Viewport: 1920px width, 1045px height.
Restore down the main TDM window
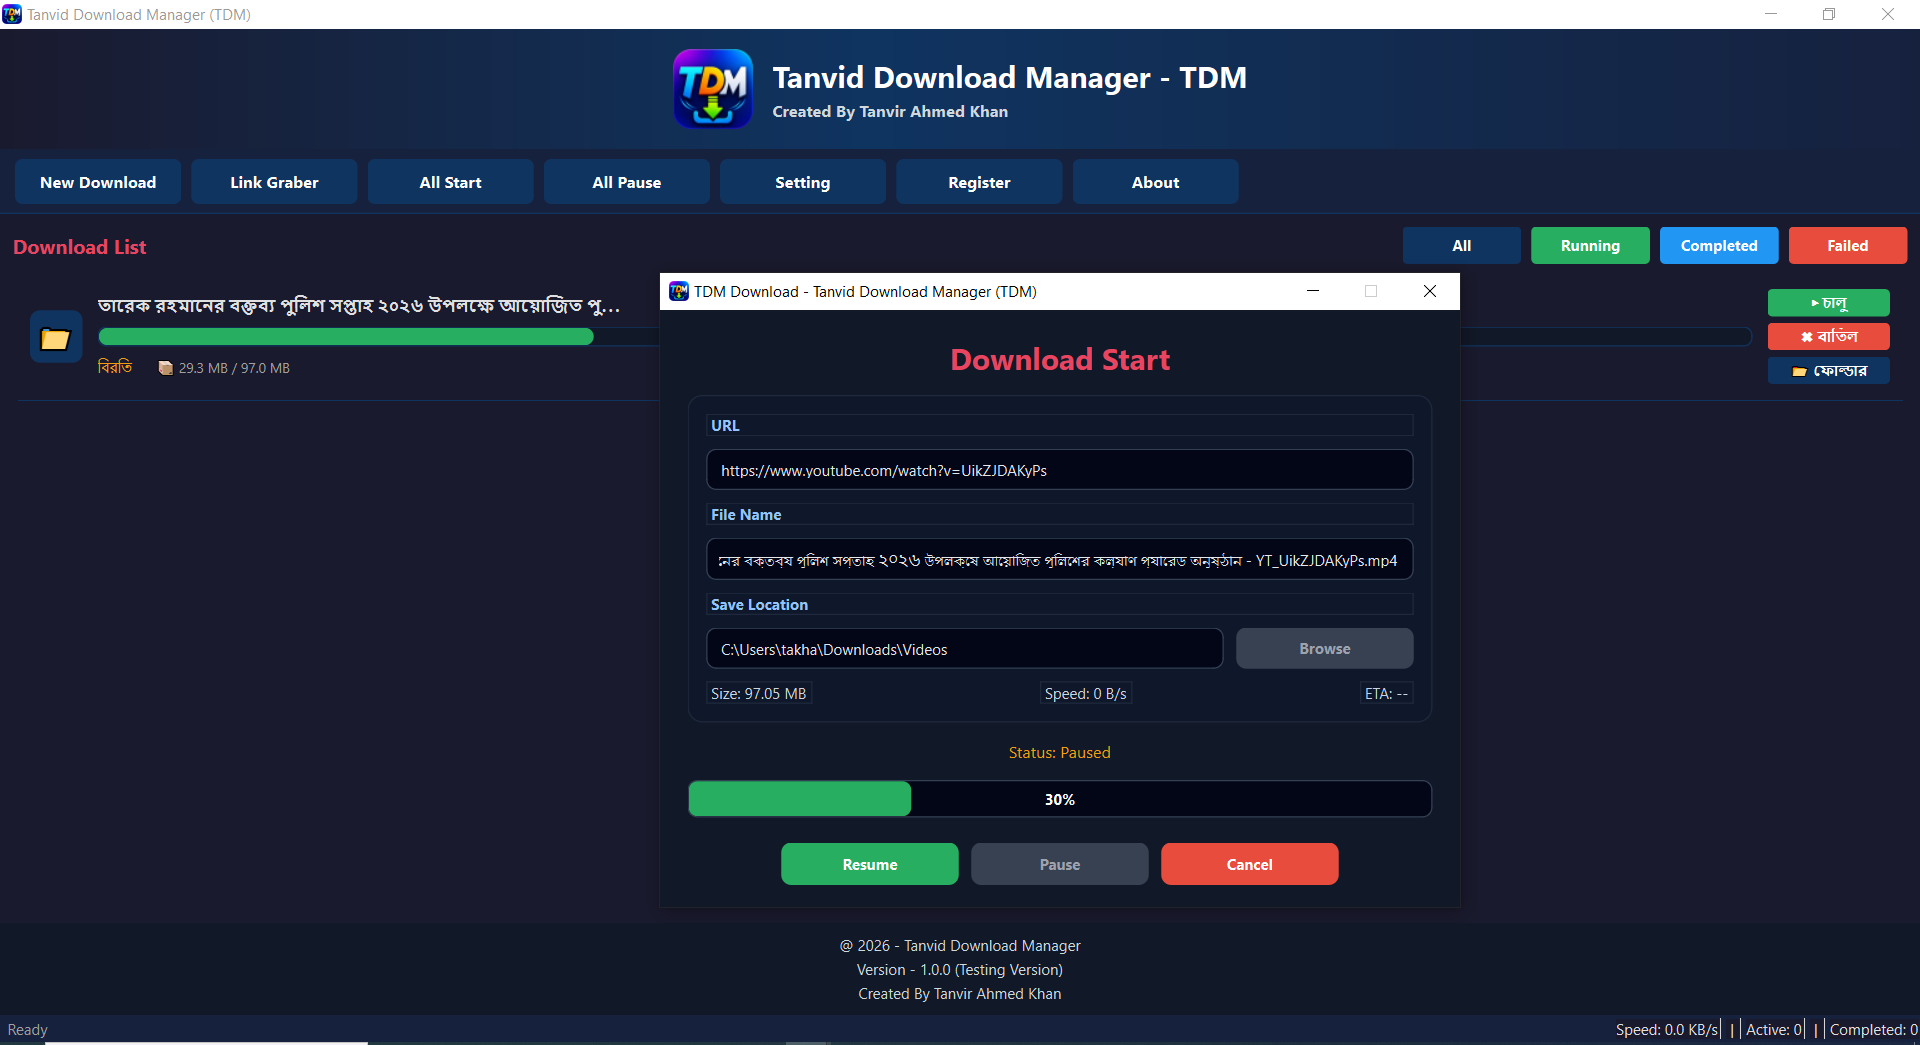click(1829, 14)
